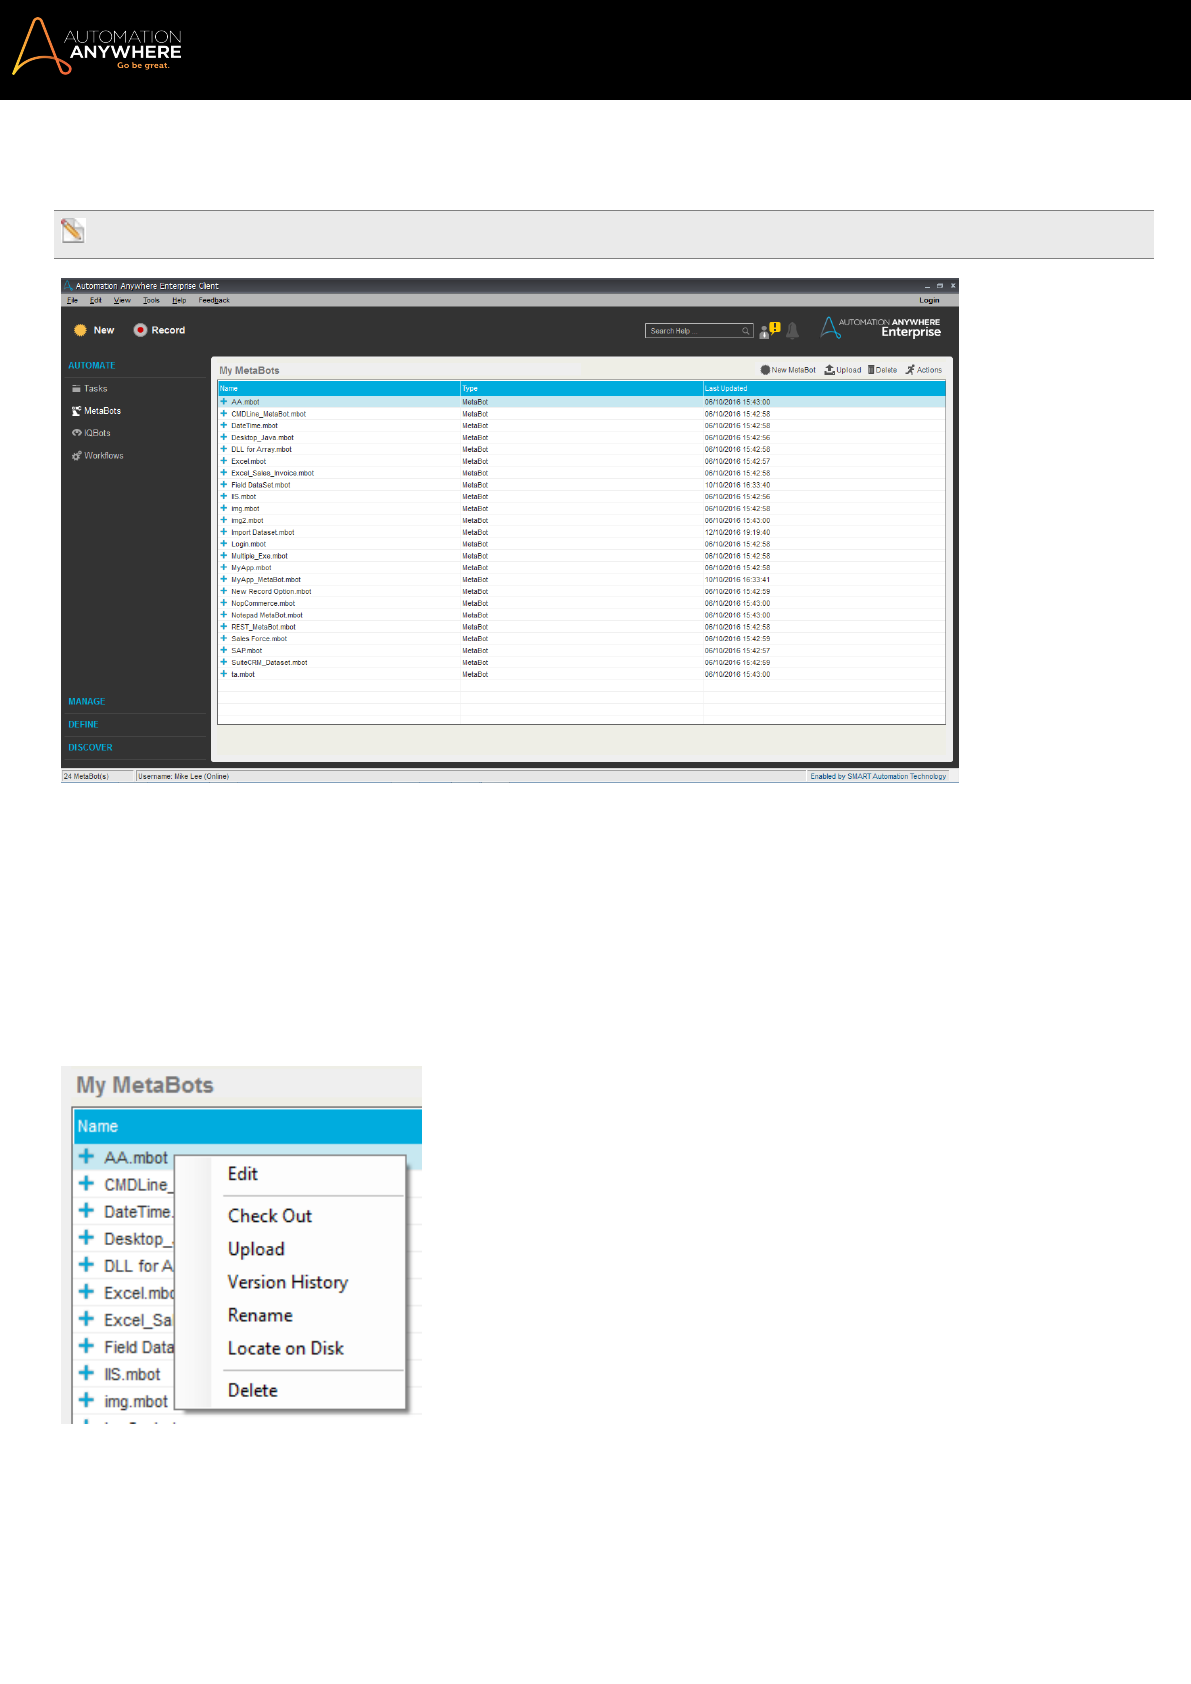The height and width of the screenshot is (1684, 1191).
Task: Choose Upload from the context menu
Action: (x=256, y=1249)
